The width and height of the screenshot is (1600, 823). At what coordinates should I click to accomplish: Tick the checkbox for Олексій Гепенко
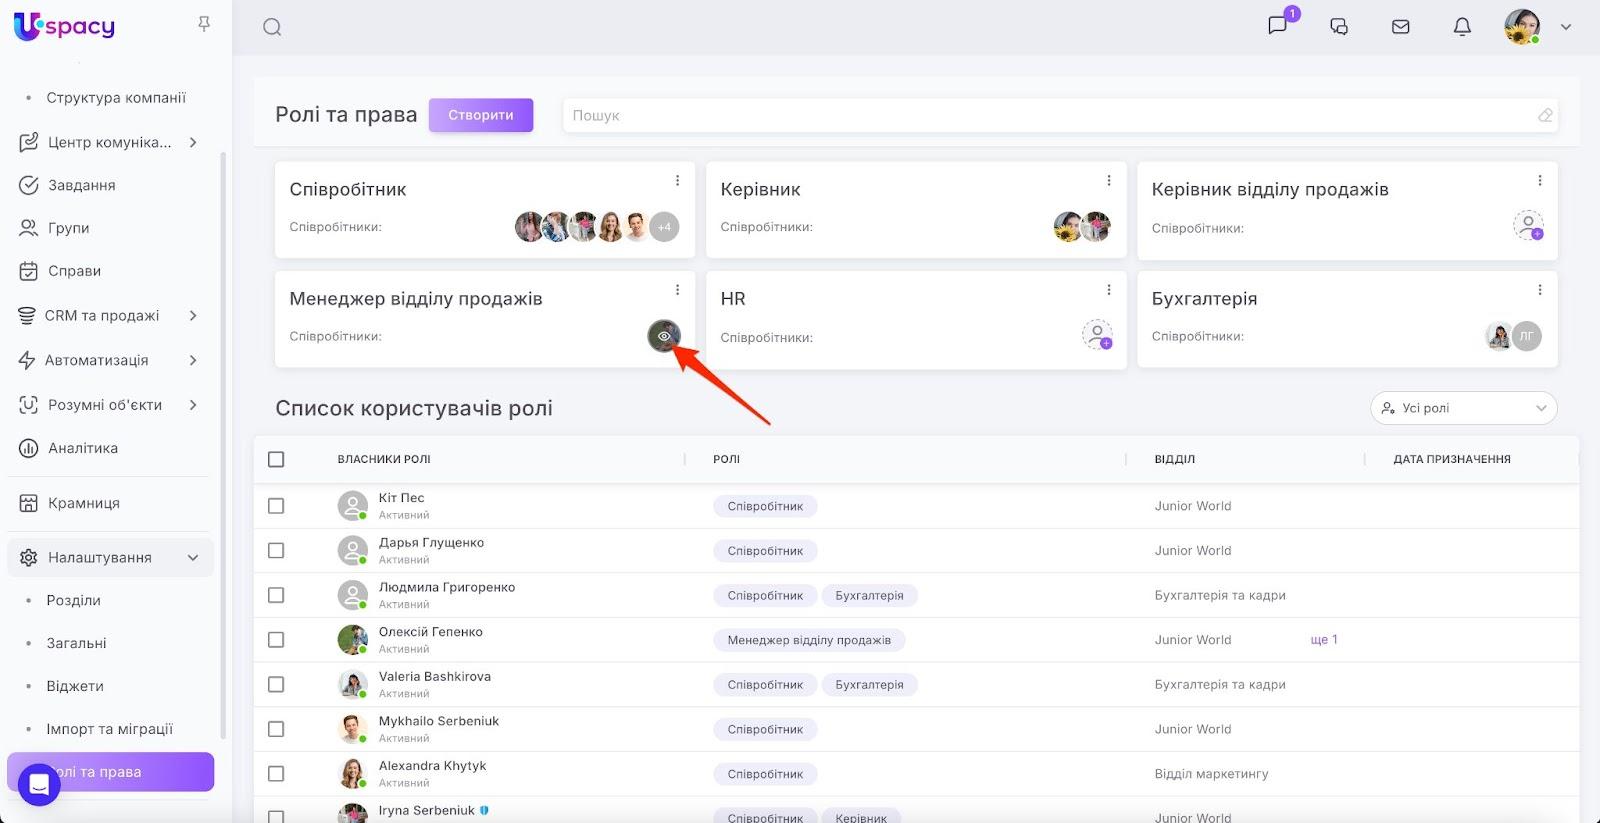[276, 640]
